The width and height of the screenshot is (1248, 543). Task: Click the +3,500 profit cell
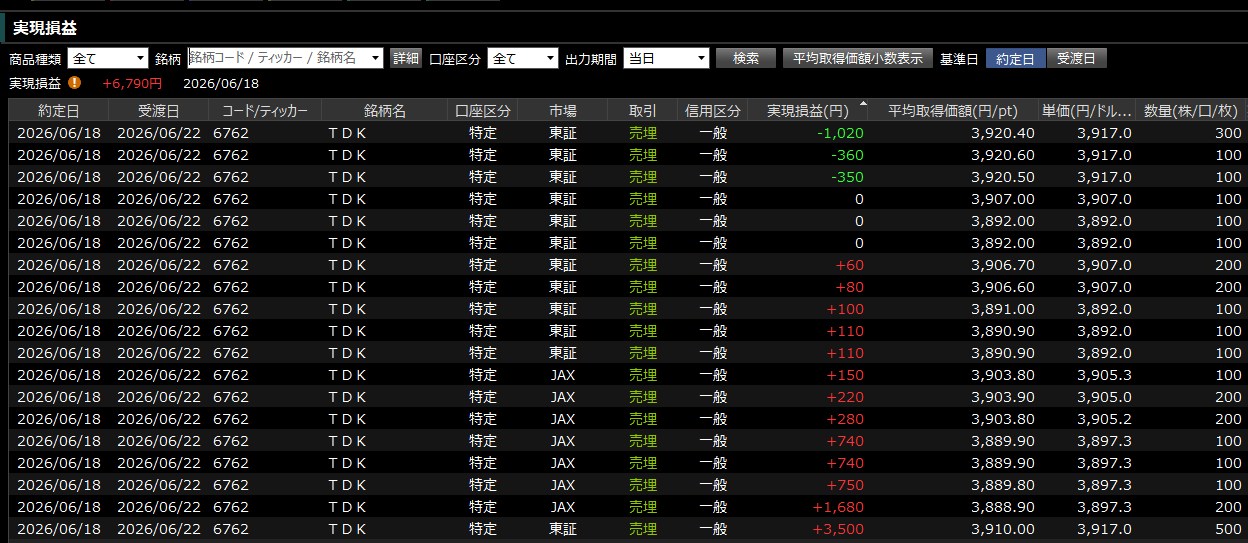(838, 529)
